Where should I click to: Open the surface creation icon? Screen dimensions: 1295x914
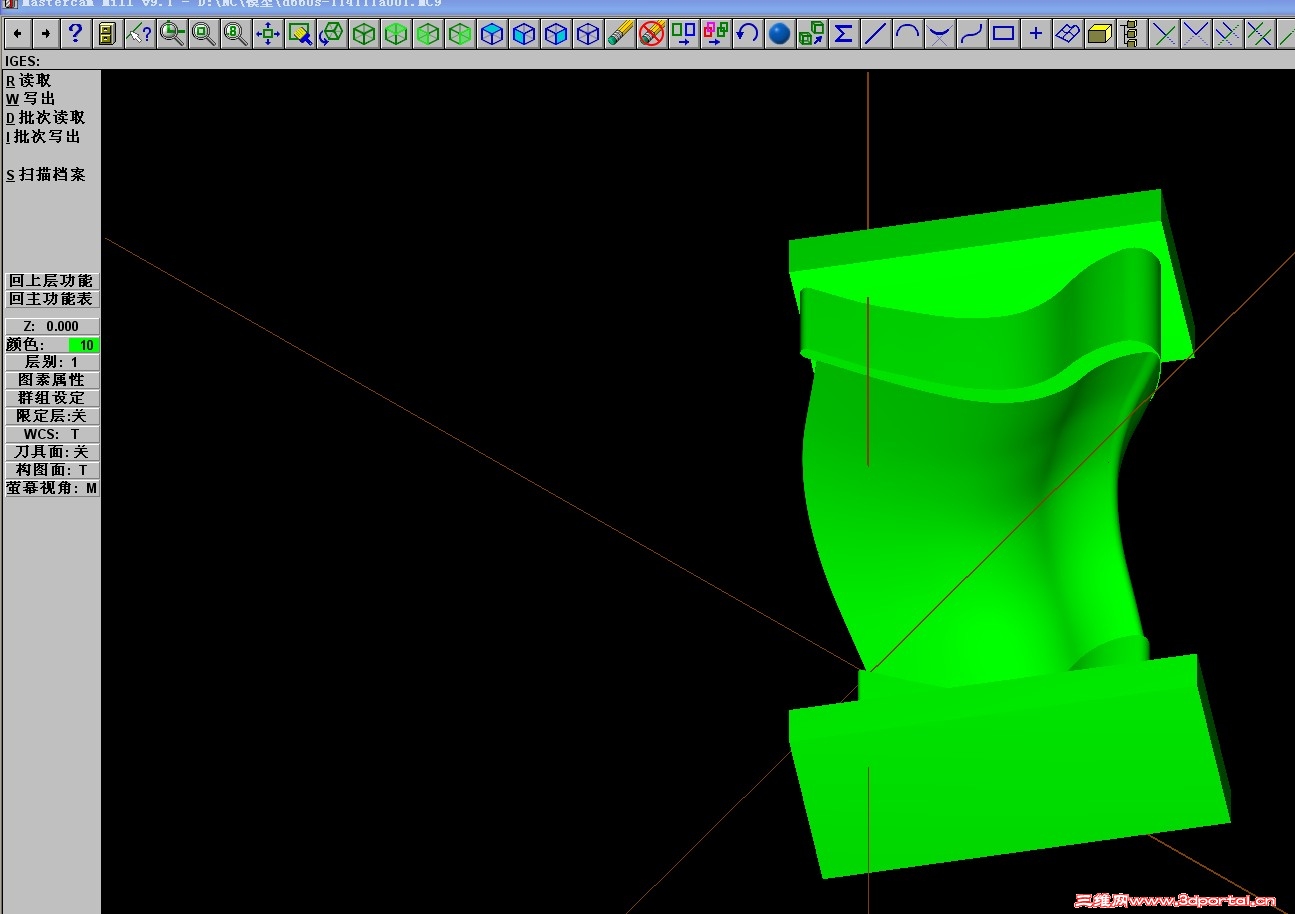point(1067,34)
